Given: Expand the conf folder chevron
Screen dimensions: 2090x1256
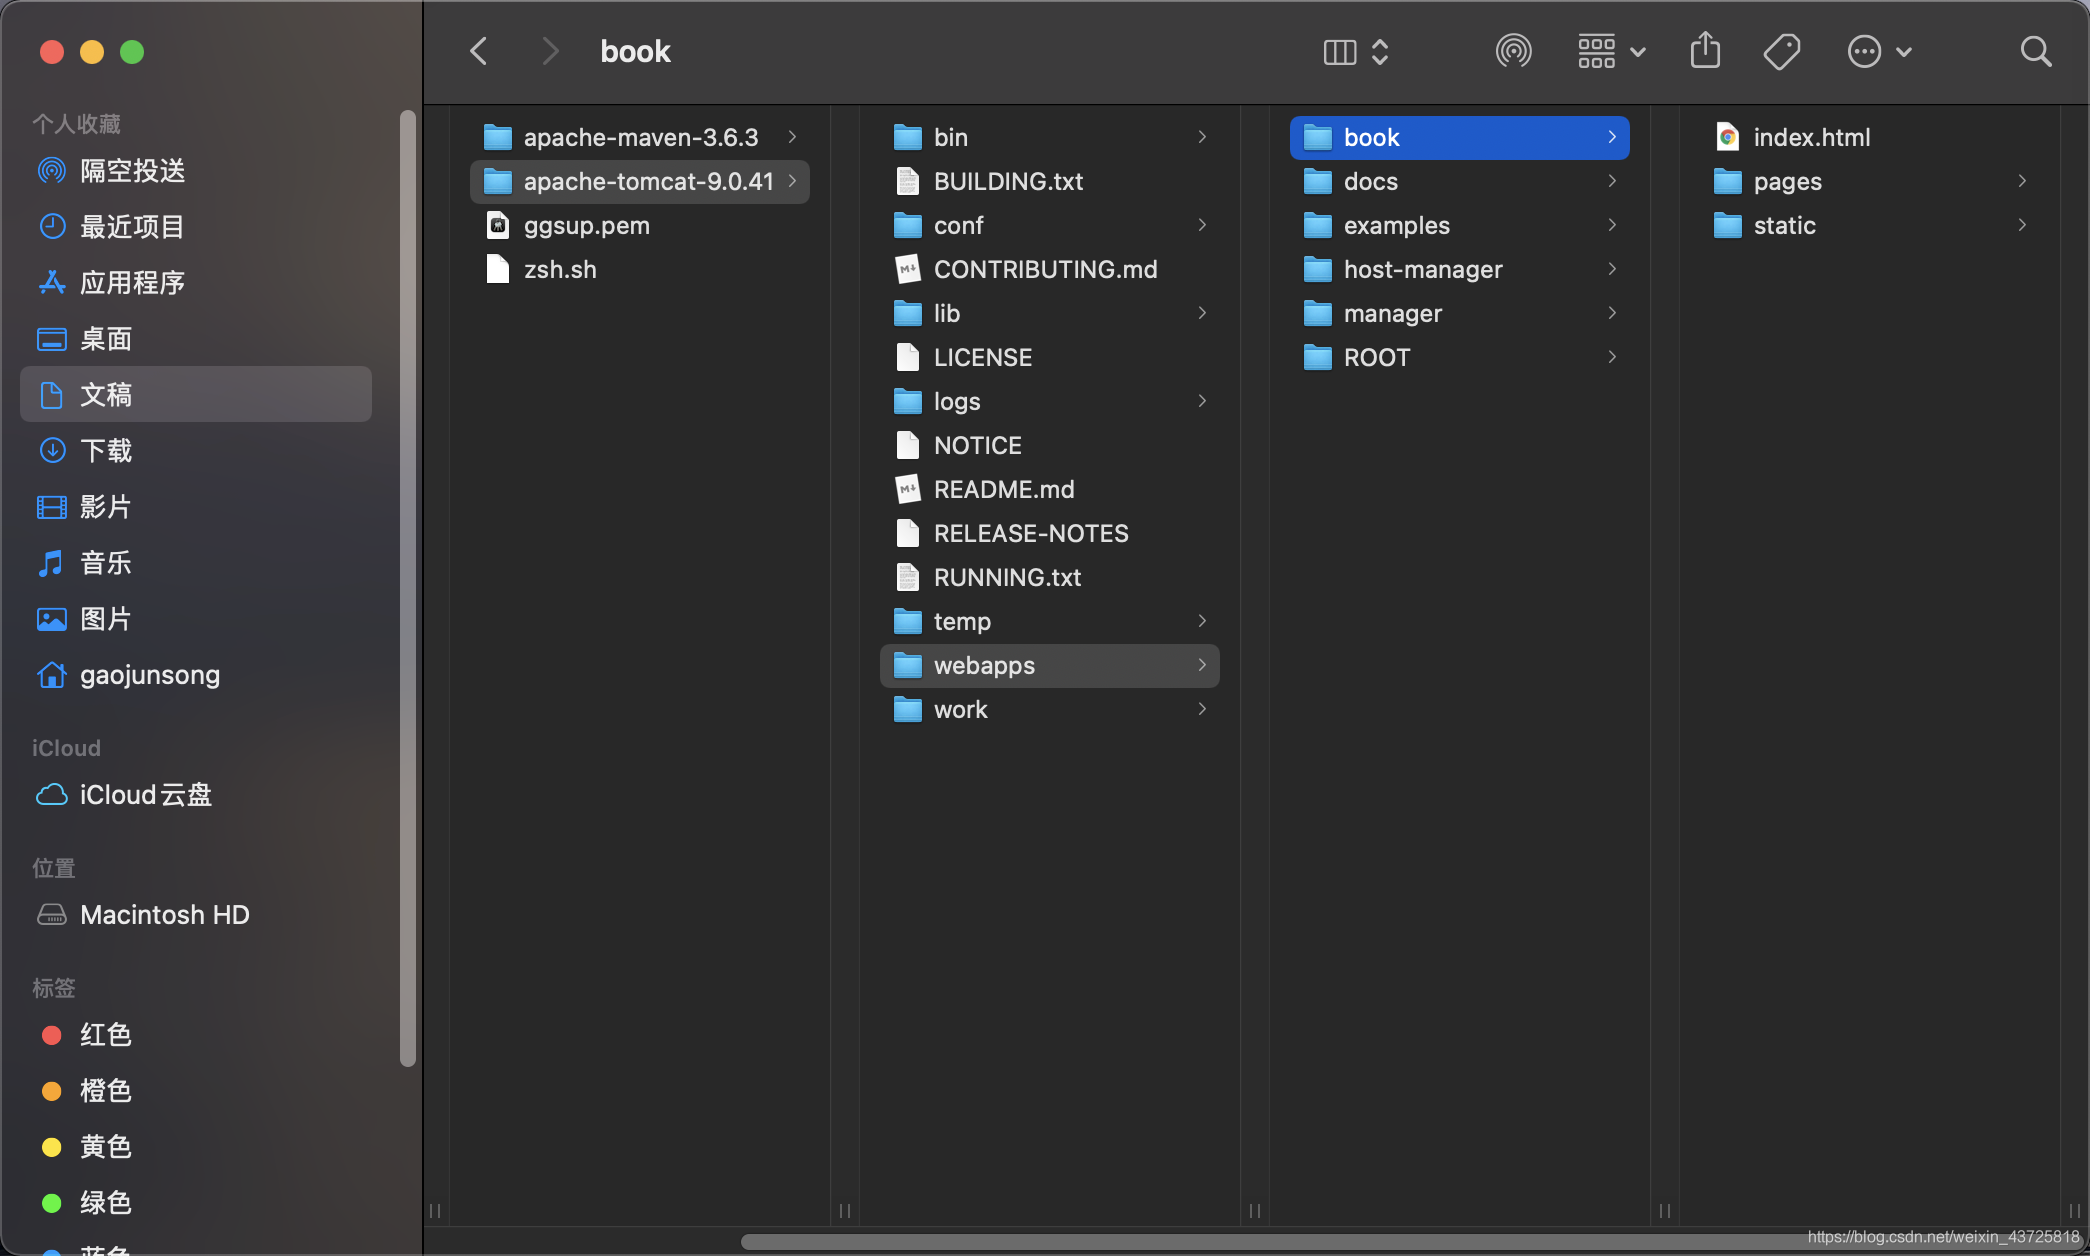Looking at the screenshot, I should pos(1202,225).
